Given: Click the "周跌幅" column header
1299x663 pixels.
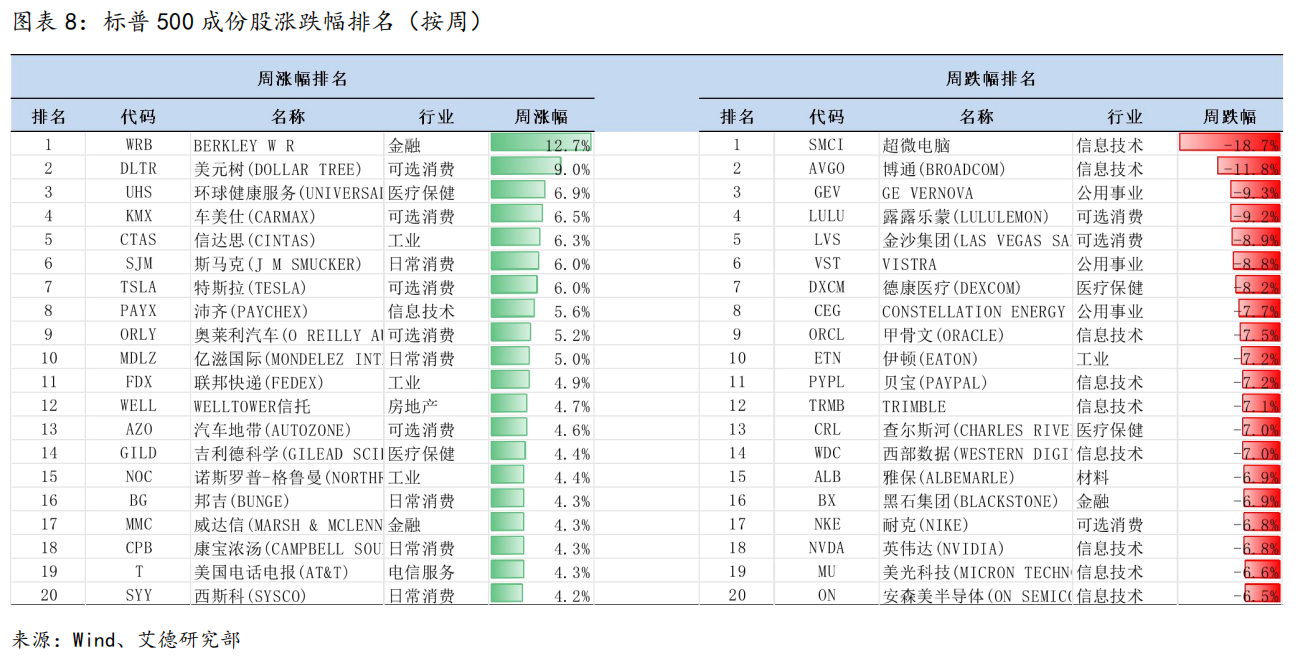Looking at the screenshot, I should tap(1229, 117).
